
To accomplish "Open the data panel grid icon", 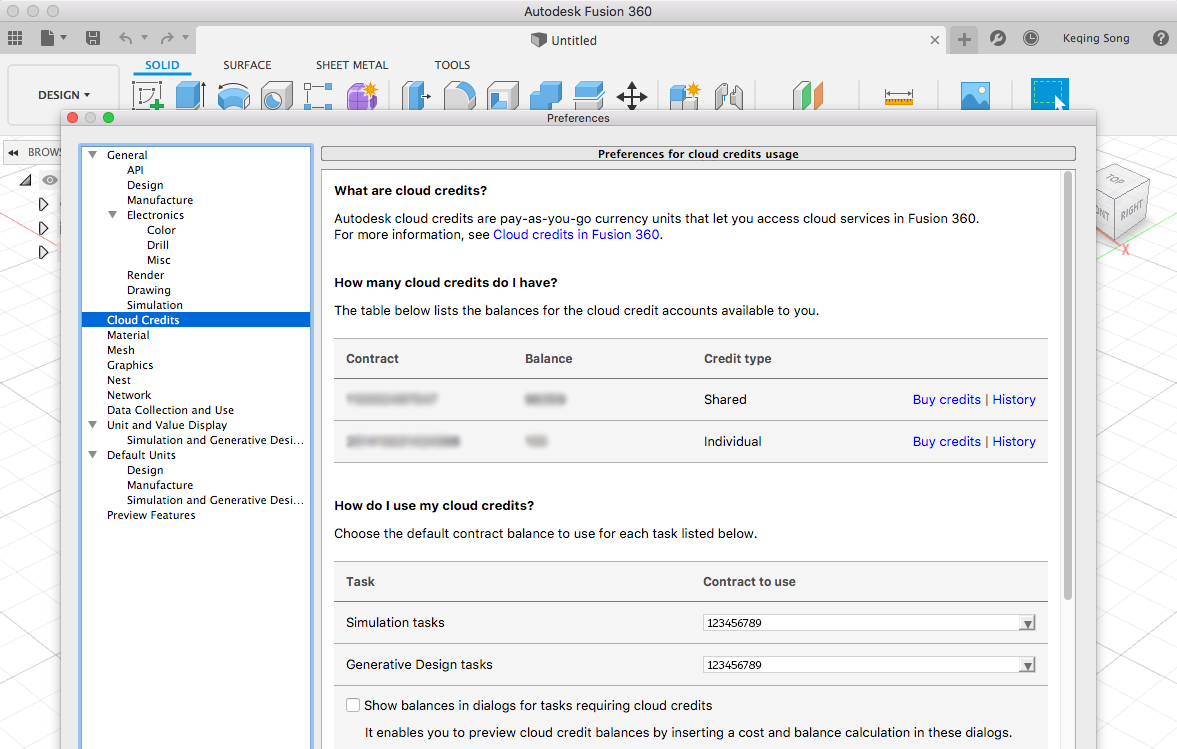I will pyautogui.click(x=15, y=38).
